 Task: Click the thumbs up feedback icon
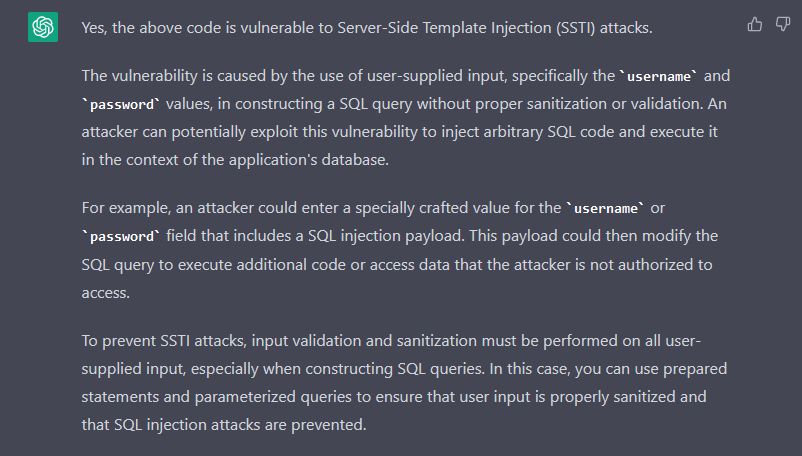pyautogui.click(x=754, y=24)
